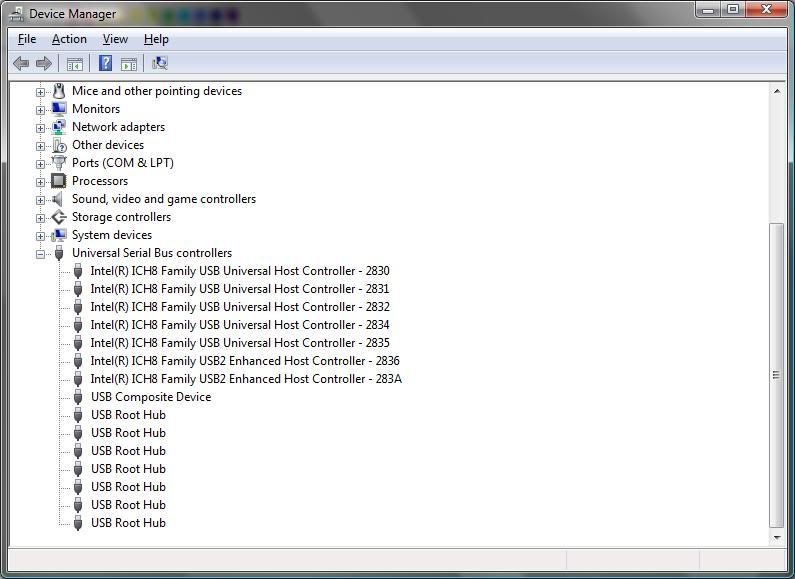Image resolution: width=795 pixels, height=579 pixels.
Task: Expand the Storage controllers node
Action: coord(40,218)
